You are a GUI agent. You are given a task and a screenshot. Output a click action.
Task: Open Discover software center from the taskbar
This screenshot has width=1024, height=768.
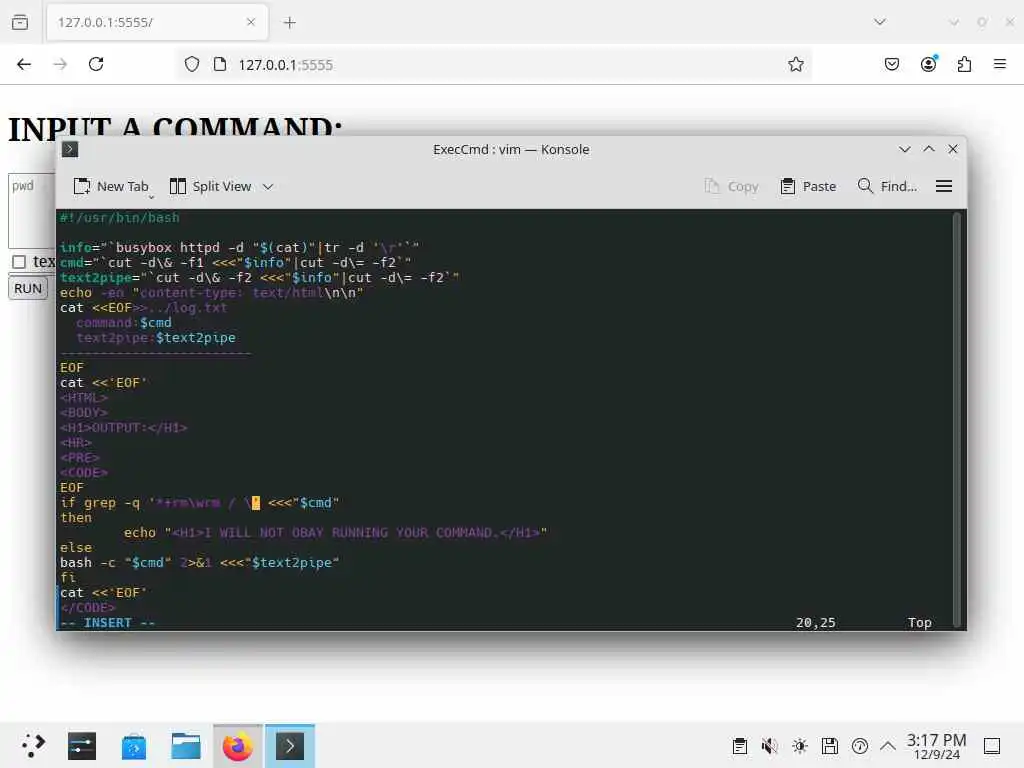point(134,746)
